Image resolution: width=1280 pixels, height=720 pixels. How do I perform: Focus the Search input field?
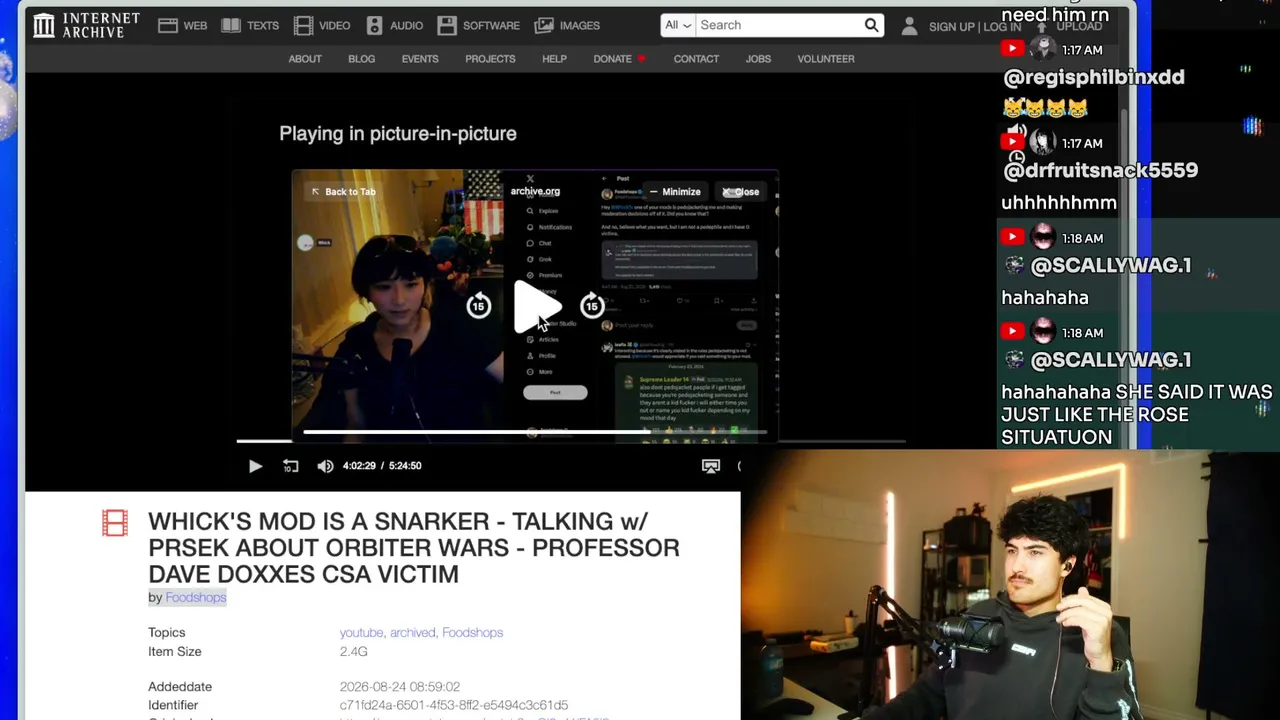[778, 25]
